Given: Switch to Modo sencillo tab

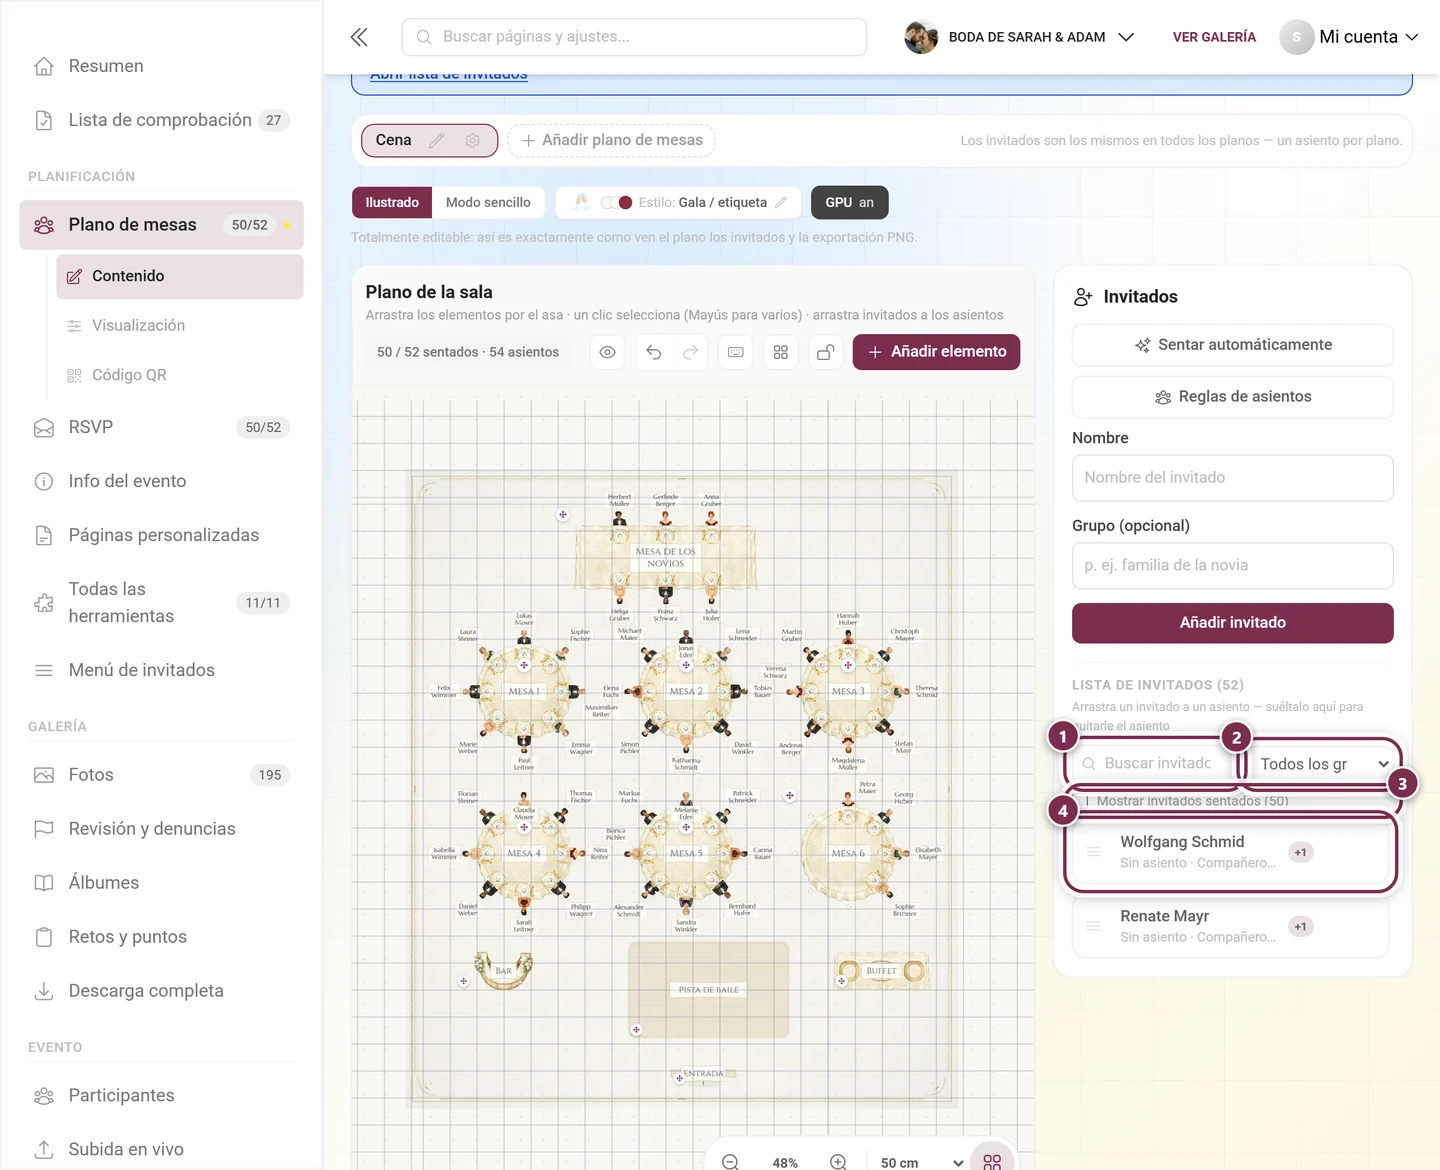Looking at the screenshot, I should point(488,202).
